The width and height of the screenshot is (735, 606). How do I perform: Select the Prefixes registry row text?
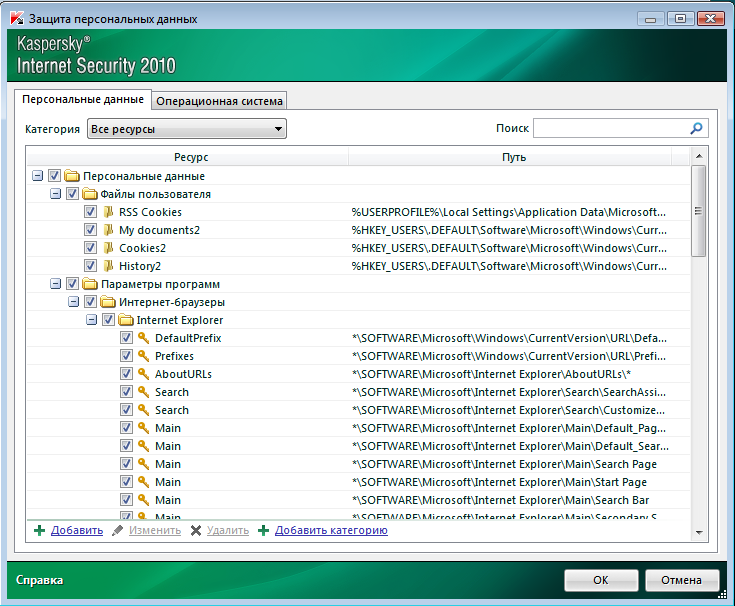click(174, 356)
